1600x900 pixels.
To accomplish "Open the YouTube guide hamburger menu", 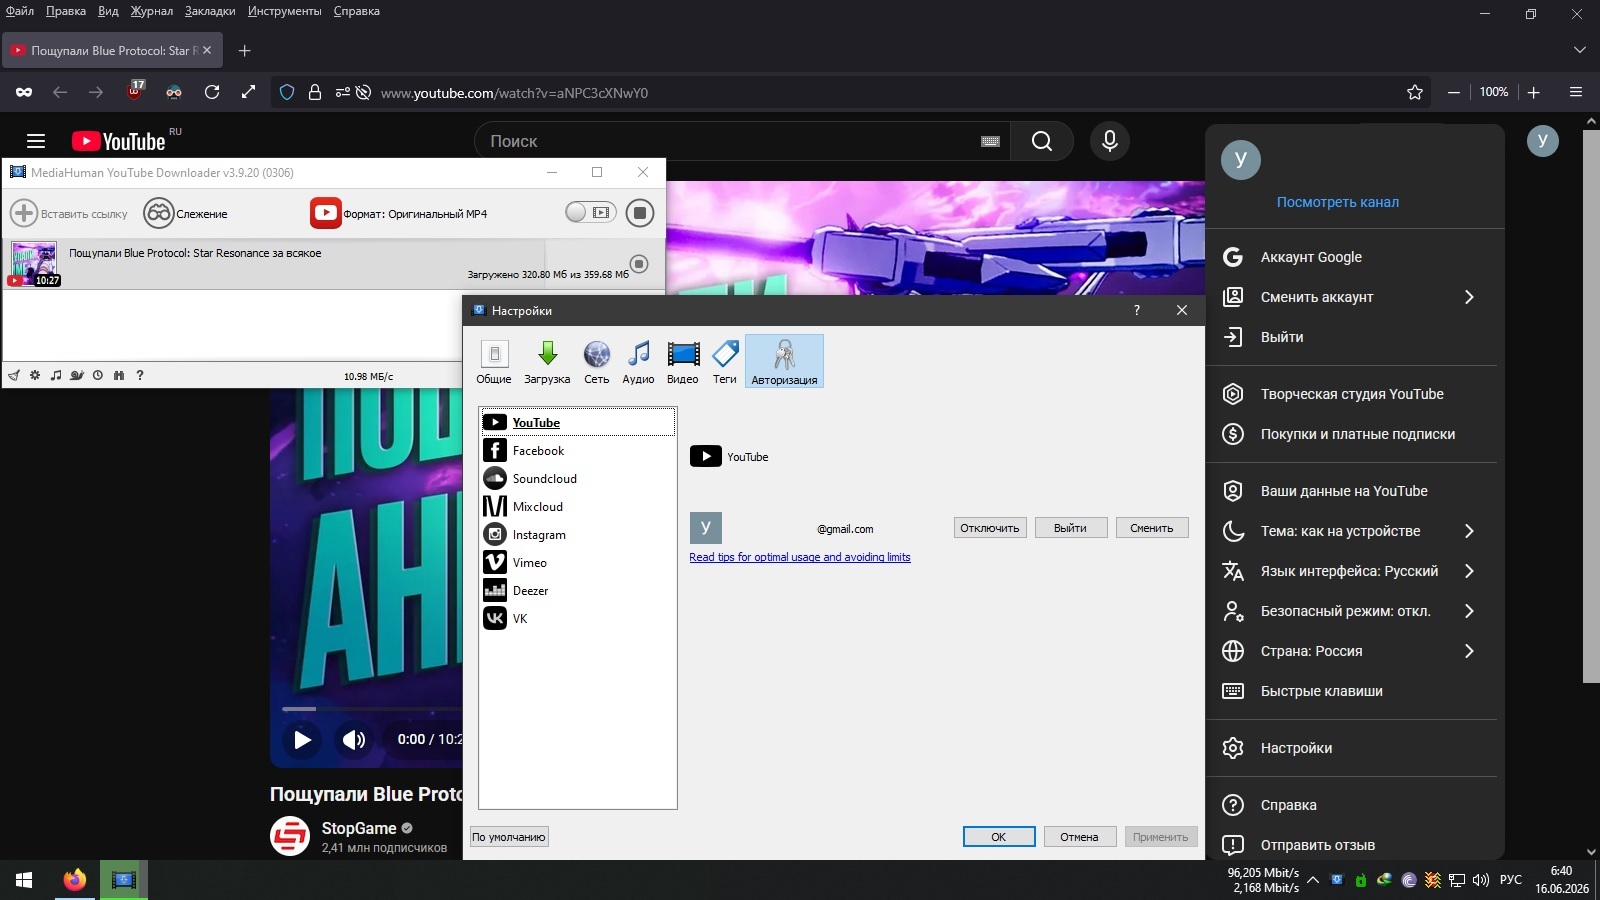I will tap(36, 141).
